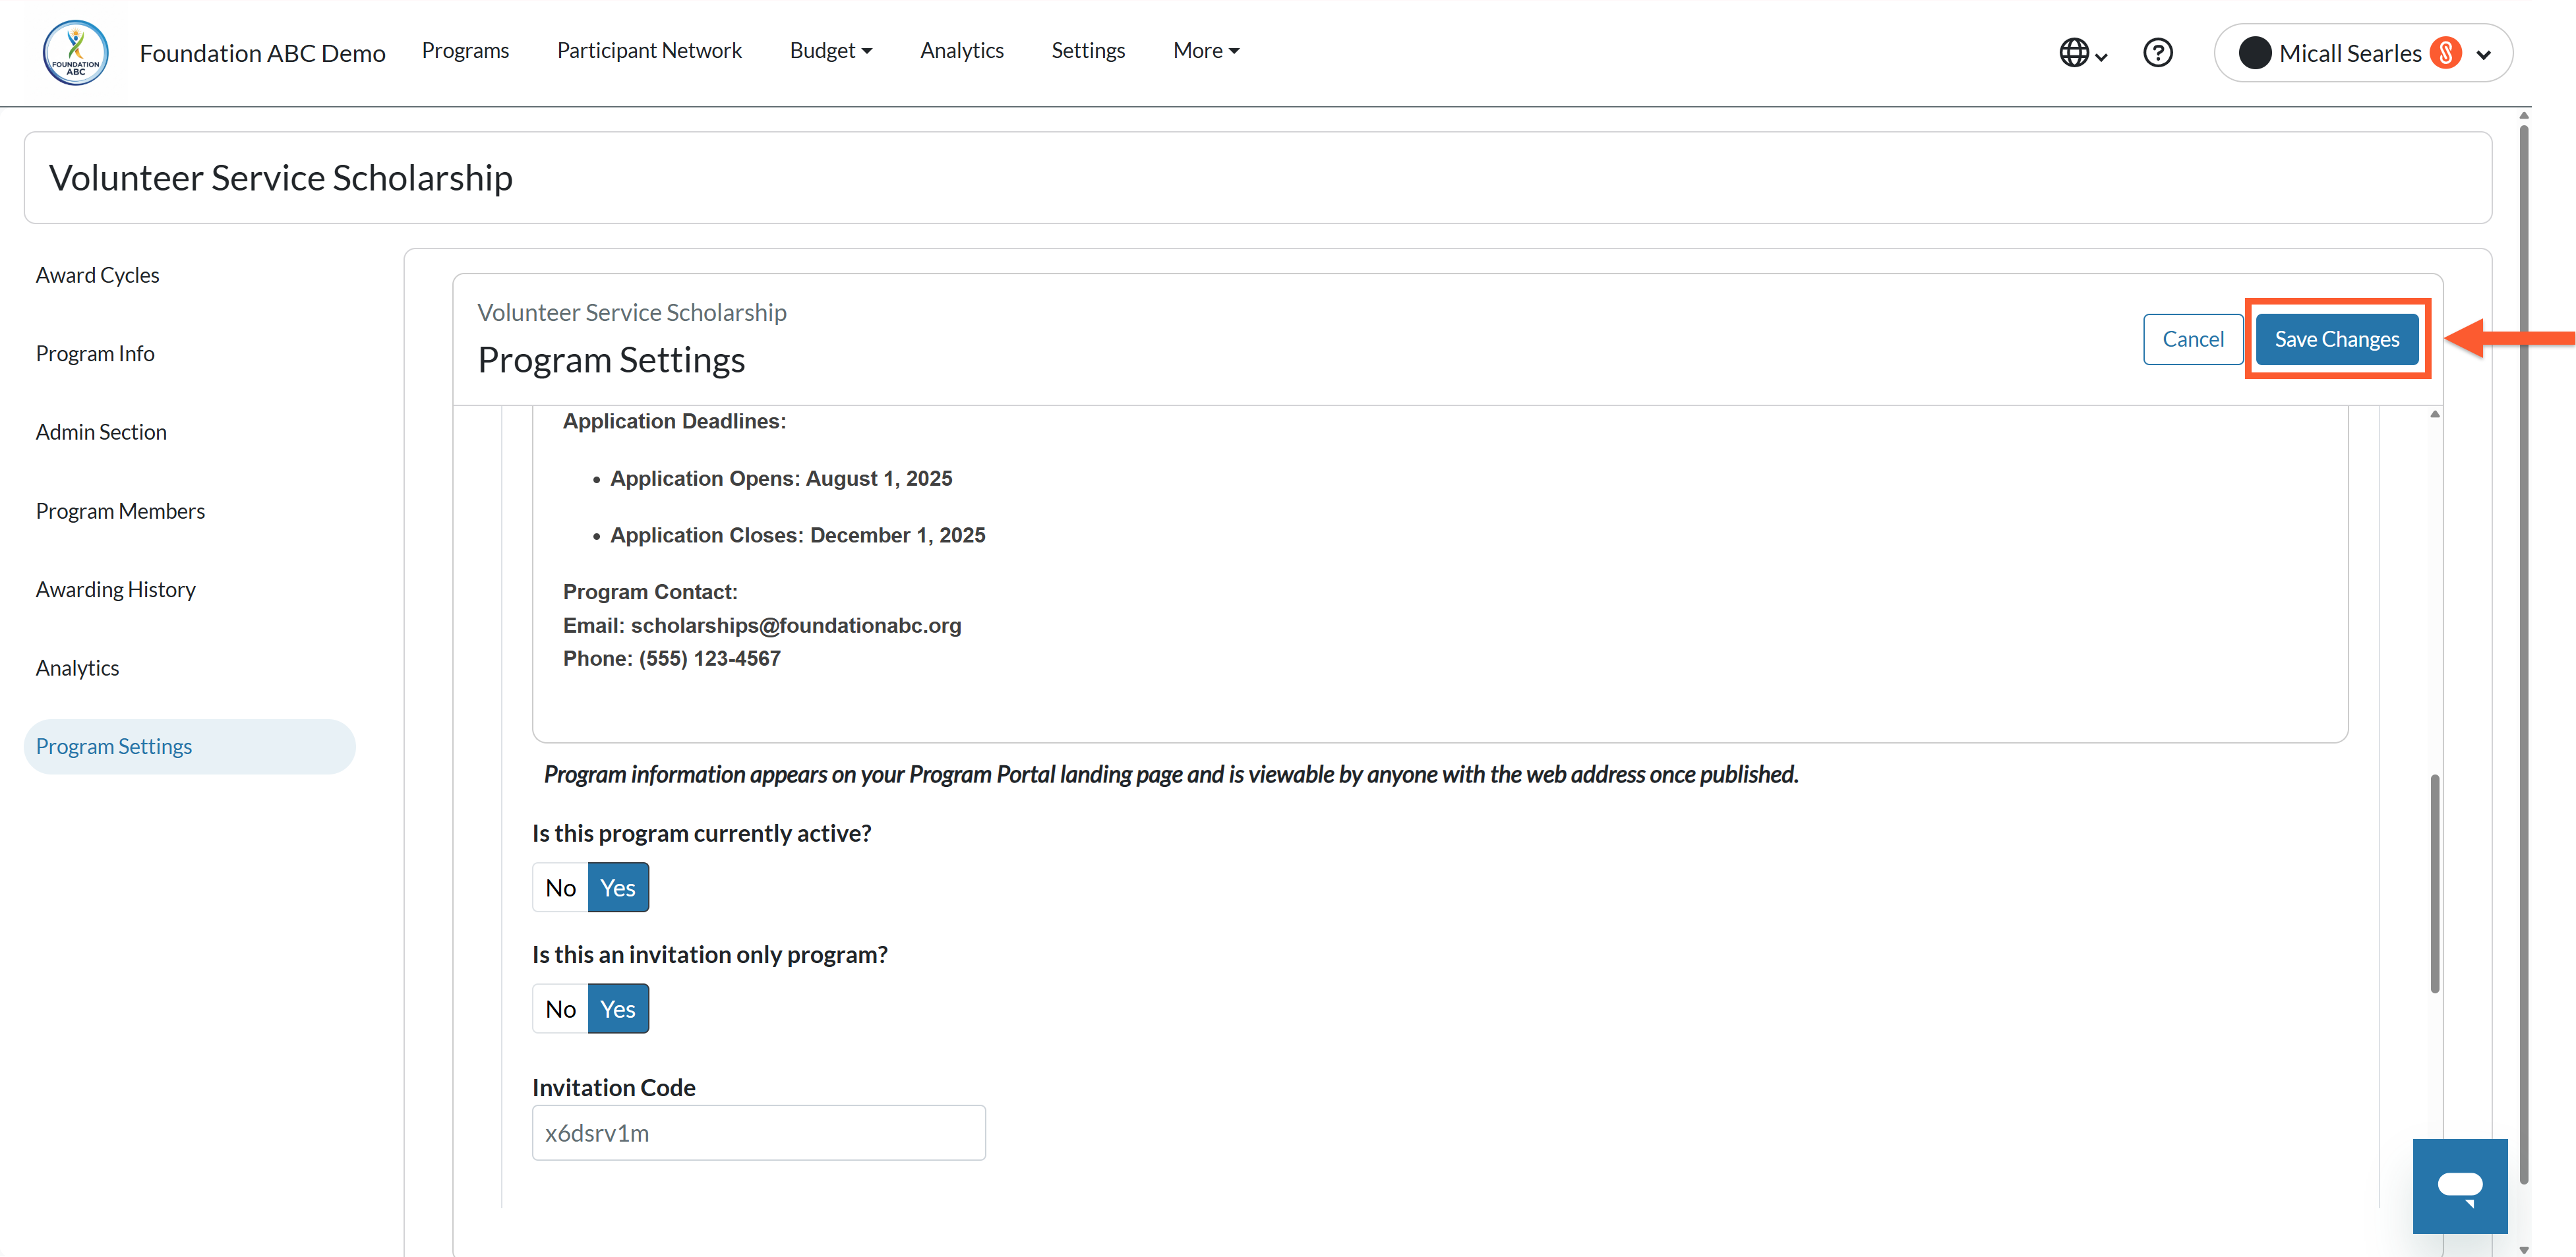
Task: Click the orange badge beside Micall Searles
Action: pos(2445,53)
